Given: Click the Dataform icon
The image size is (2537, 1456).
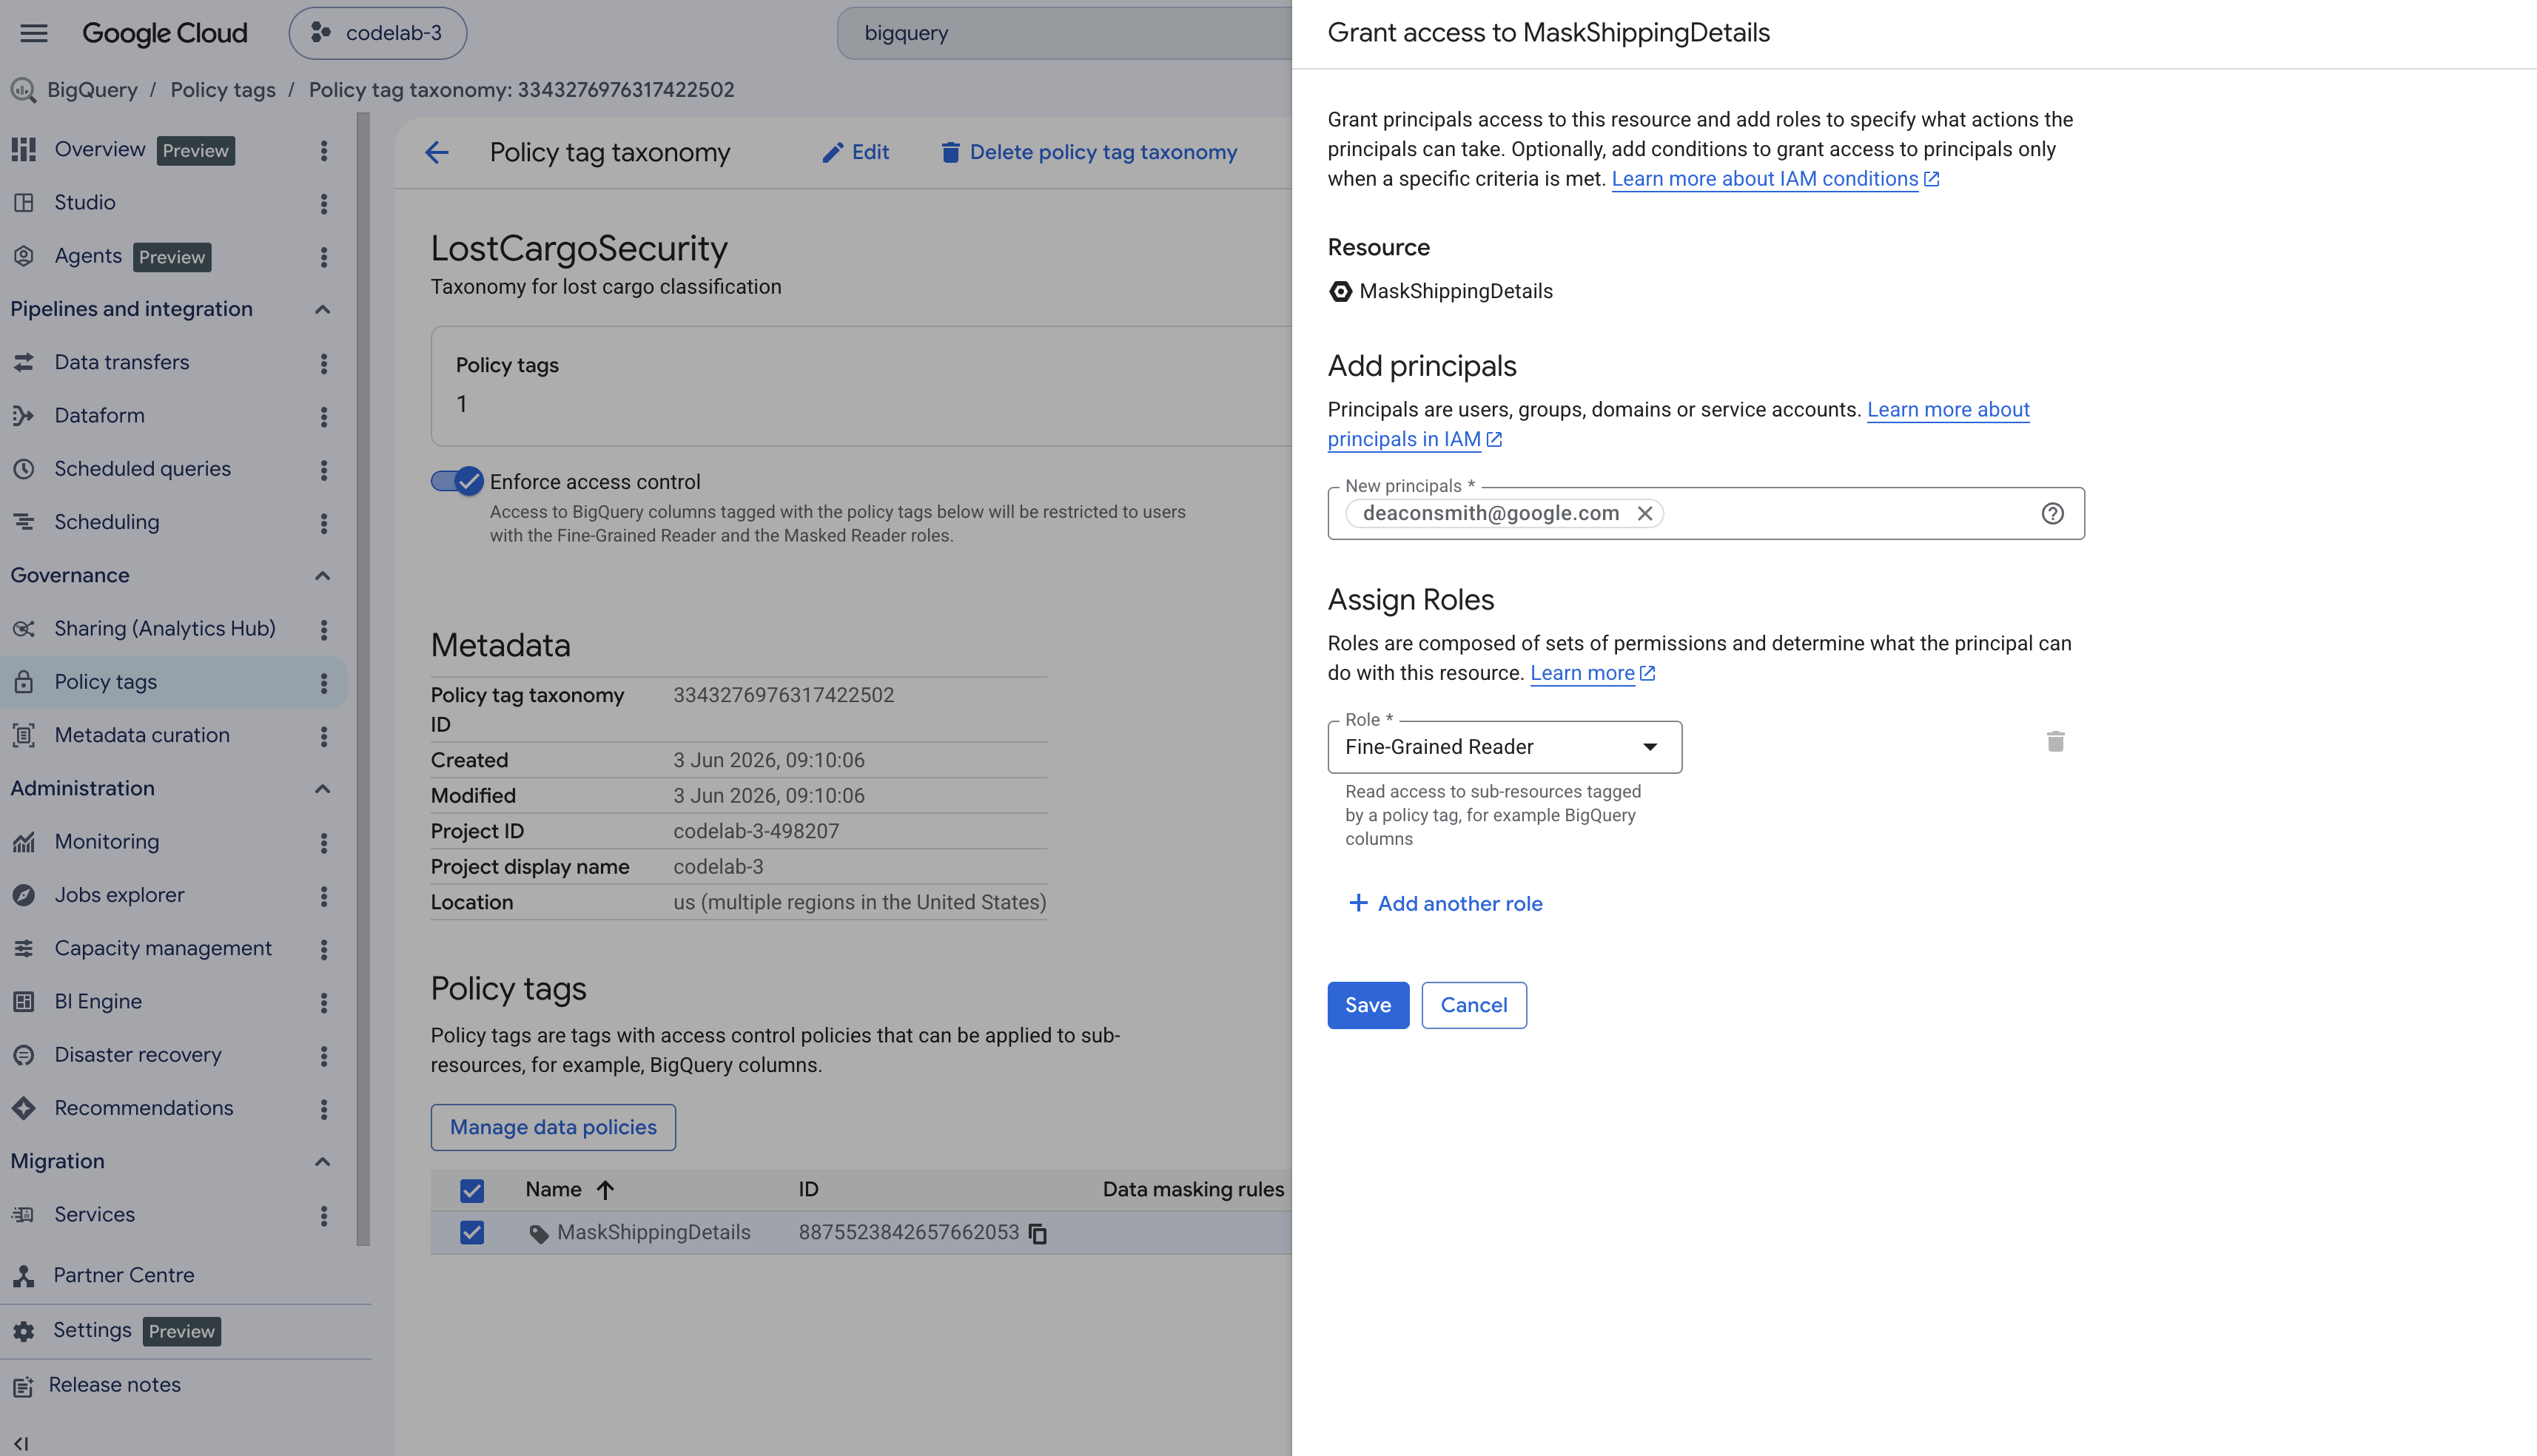Looking at the screenshot, I should [x=24, y=416].
